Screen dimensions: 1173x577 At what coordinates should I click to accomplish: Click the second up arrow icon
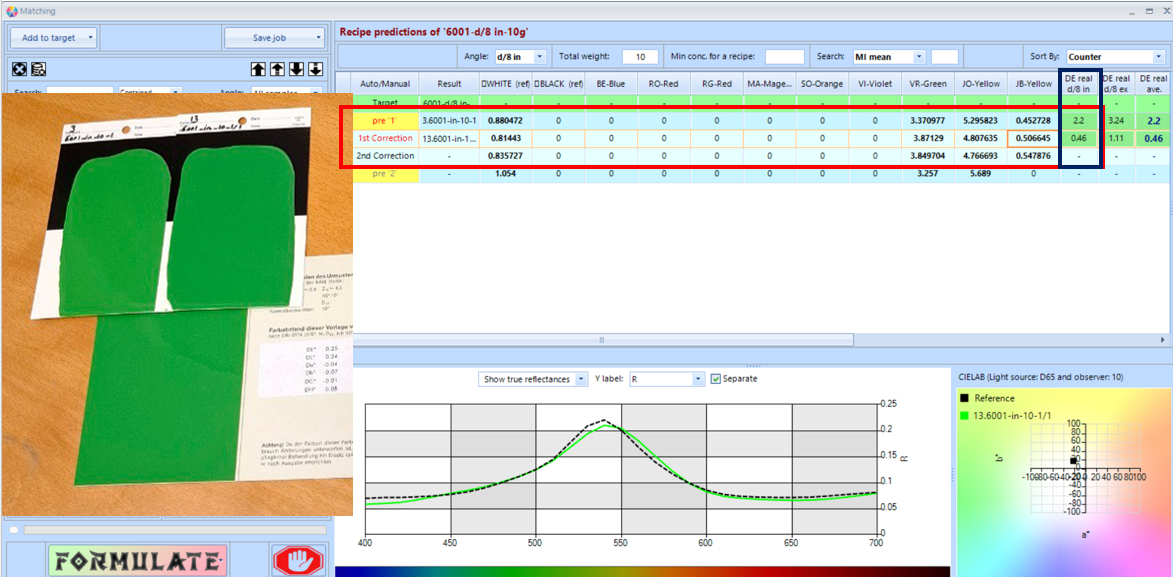(x=277, y=69)
